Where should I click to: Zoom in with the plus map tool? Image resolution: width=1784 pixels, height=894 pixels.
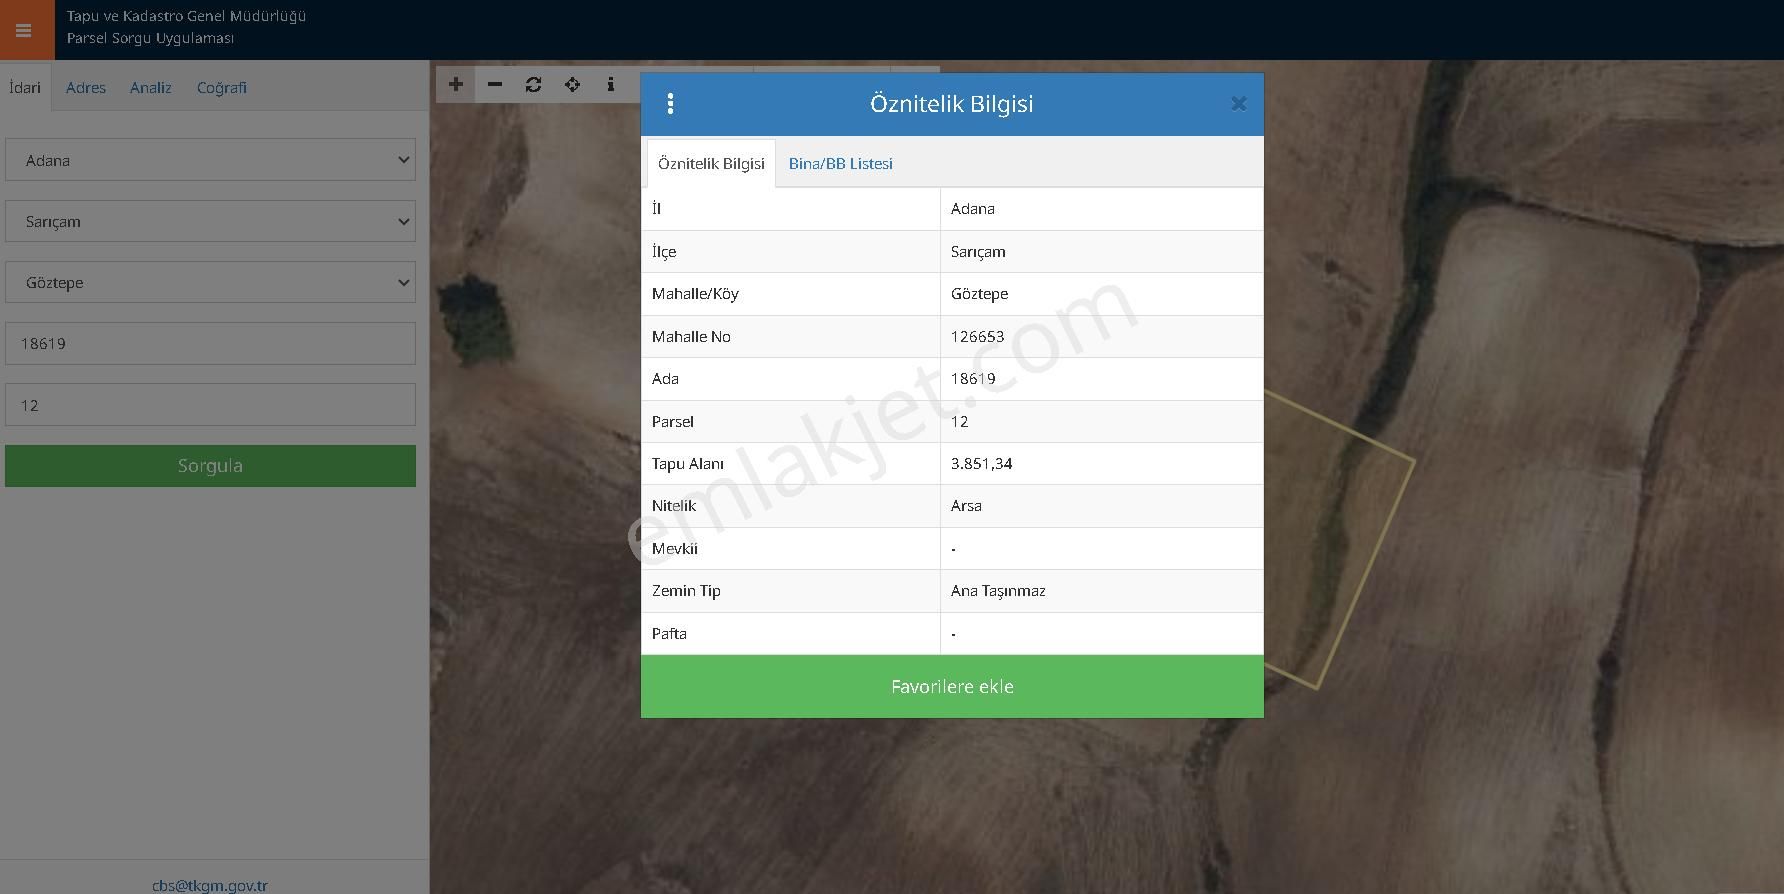[x=456, y=85]
